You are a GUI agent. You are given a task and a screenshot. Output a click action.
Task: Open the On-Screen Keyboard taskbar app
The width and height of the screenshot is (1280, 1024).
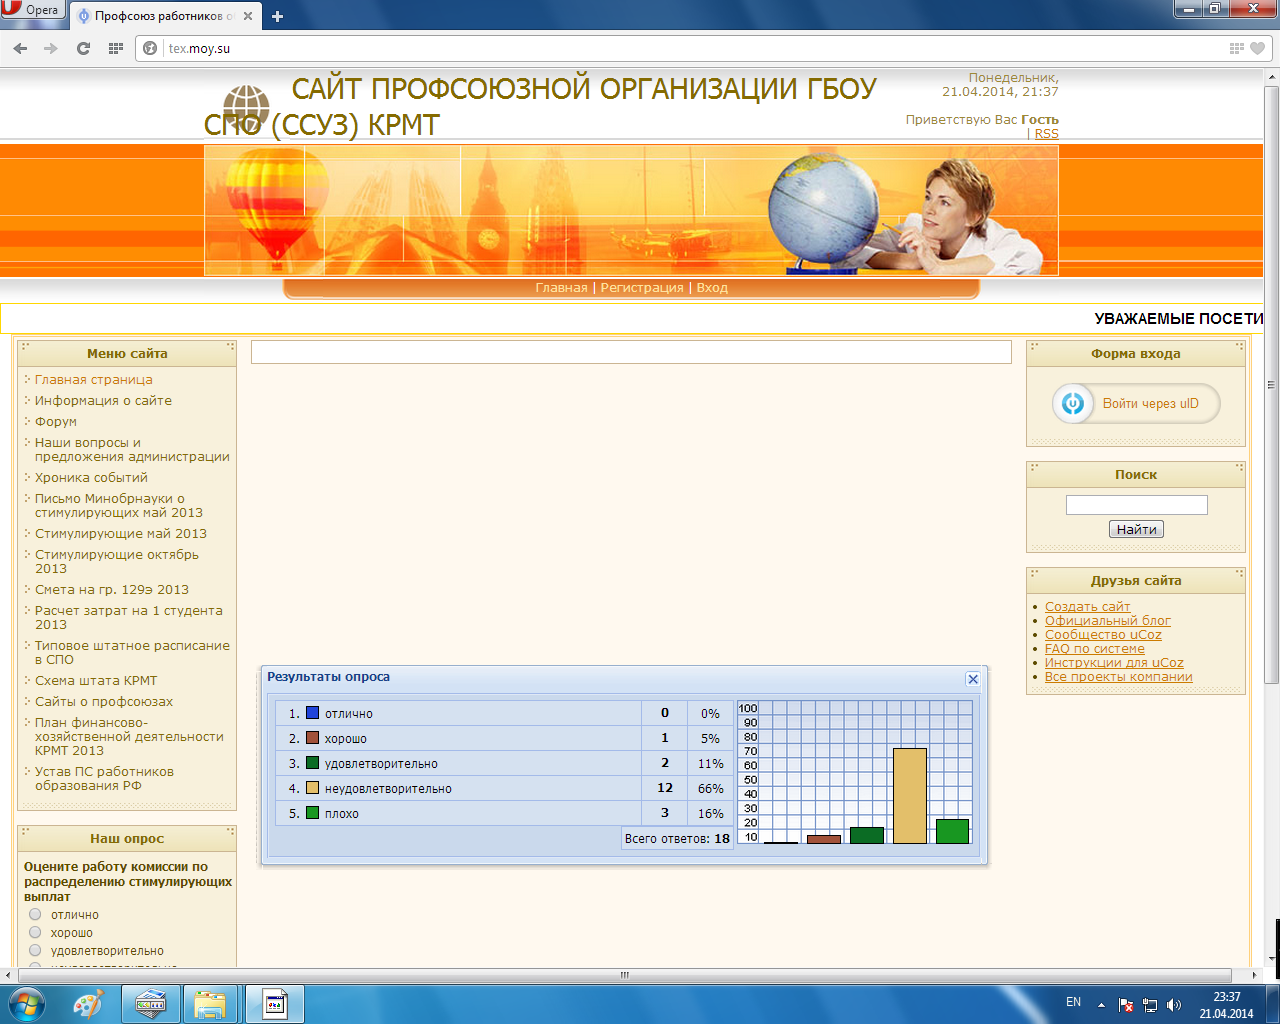pos(150,1003)
